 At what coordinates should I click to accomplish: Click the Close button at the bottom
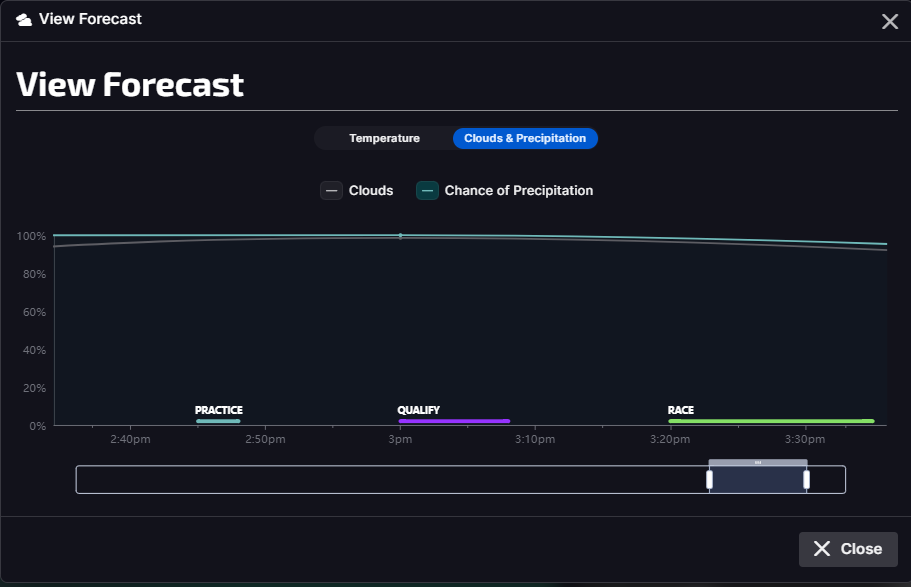click(x=848, y=549)
